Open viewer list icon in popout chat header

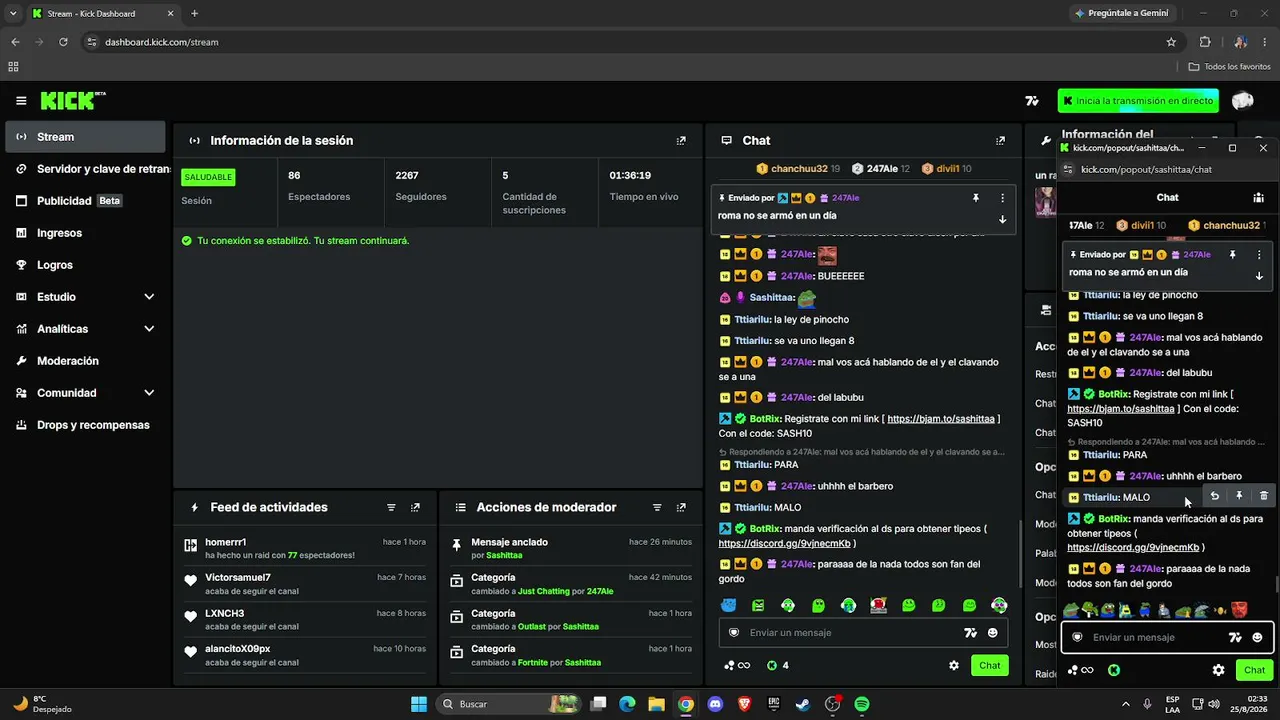(1258, 198)
